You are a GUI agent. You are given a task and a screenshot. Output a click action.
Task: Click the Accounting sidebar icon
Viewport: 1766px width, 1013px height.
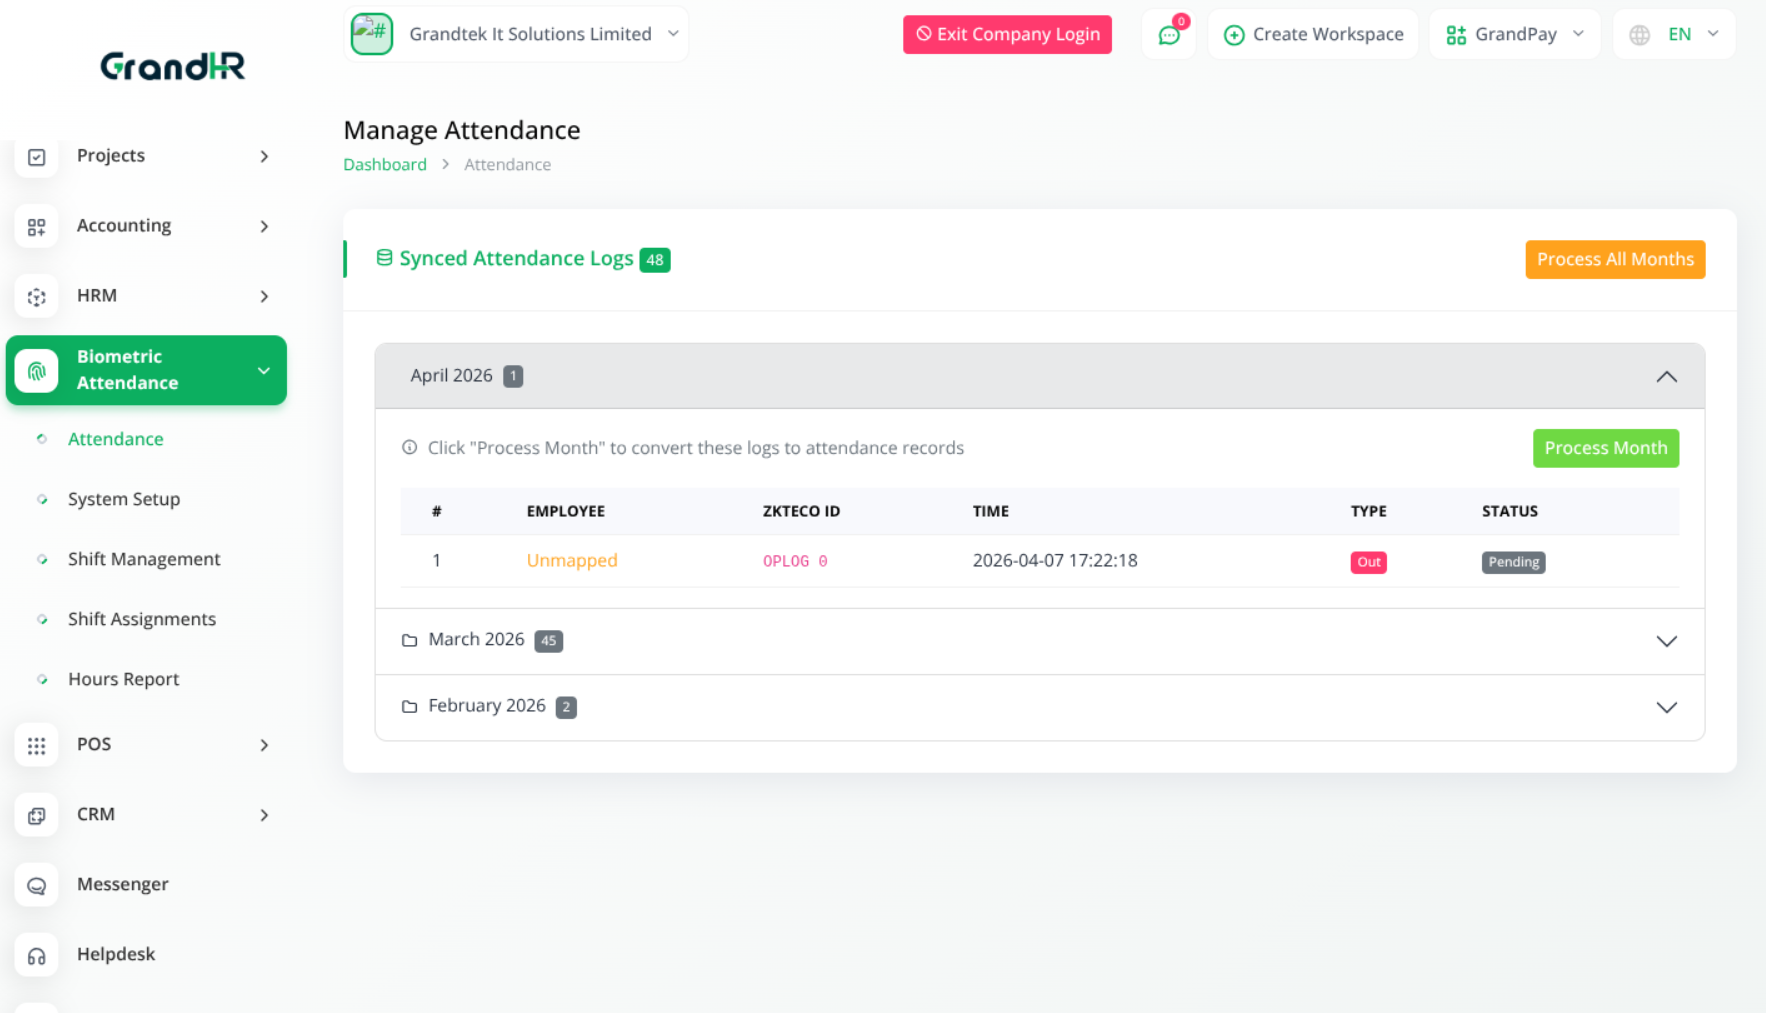pos(36,226)
